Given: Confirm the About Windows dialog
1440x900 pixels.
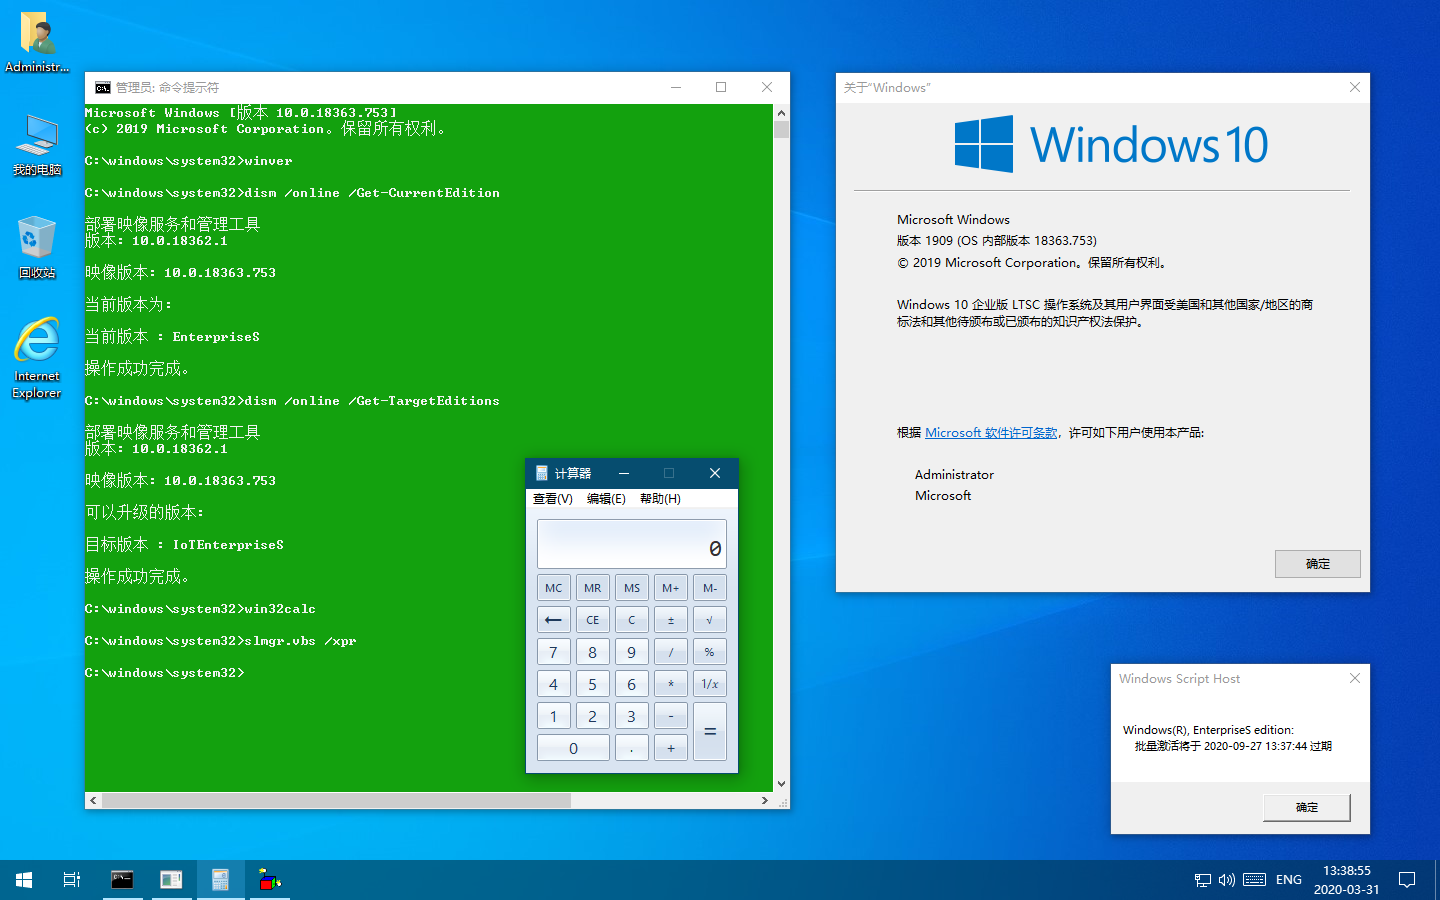Looking at the screenshot, I should pyautogui.click(x=1317, y=564).
